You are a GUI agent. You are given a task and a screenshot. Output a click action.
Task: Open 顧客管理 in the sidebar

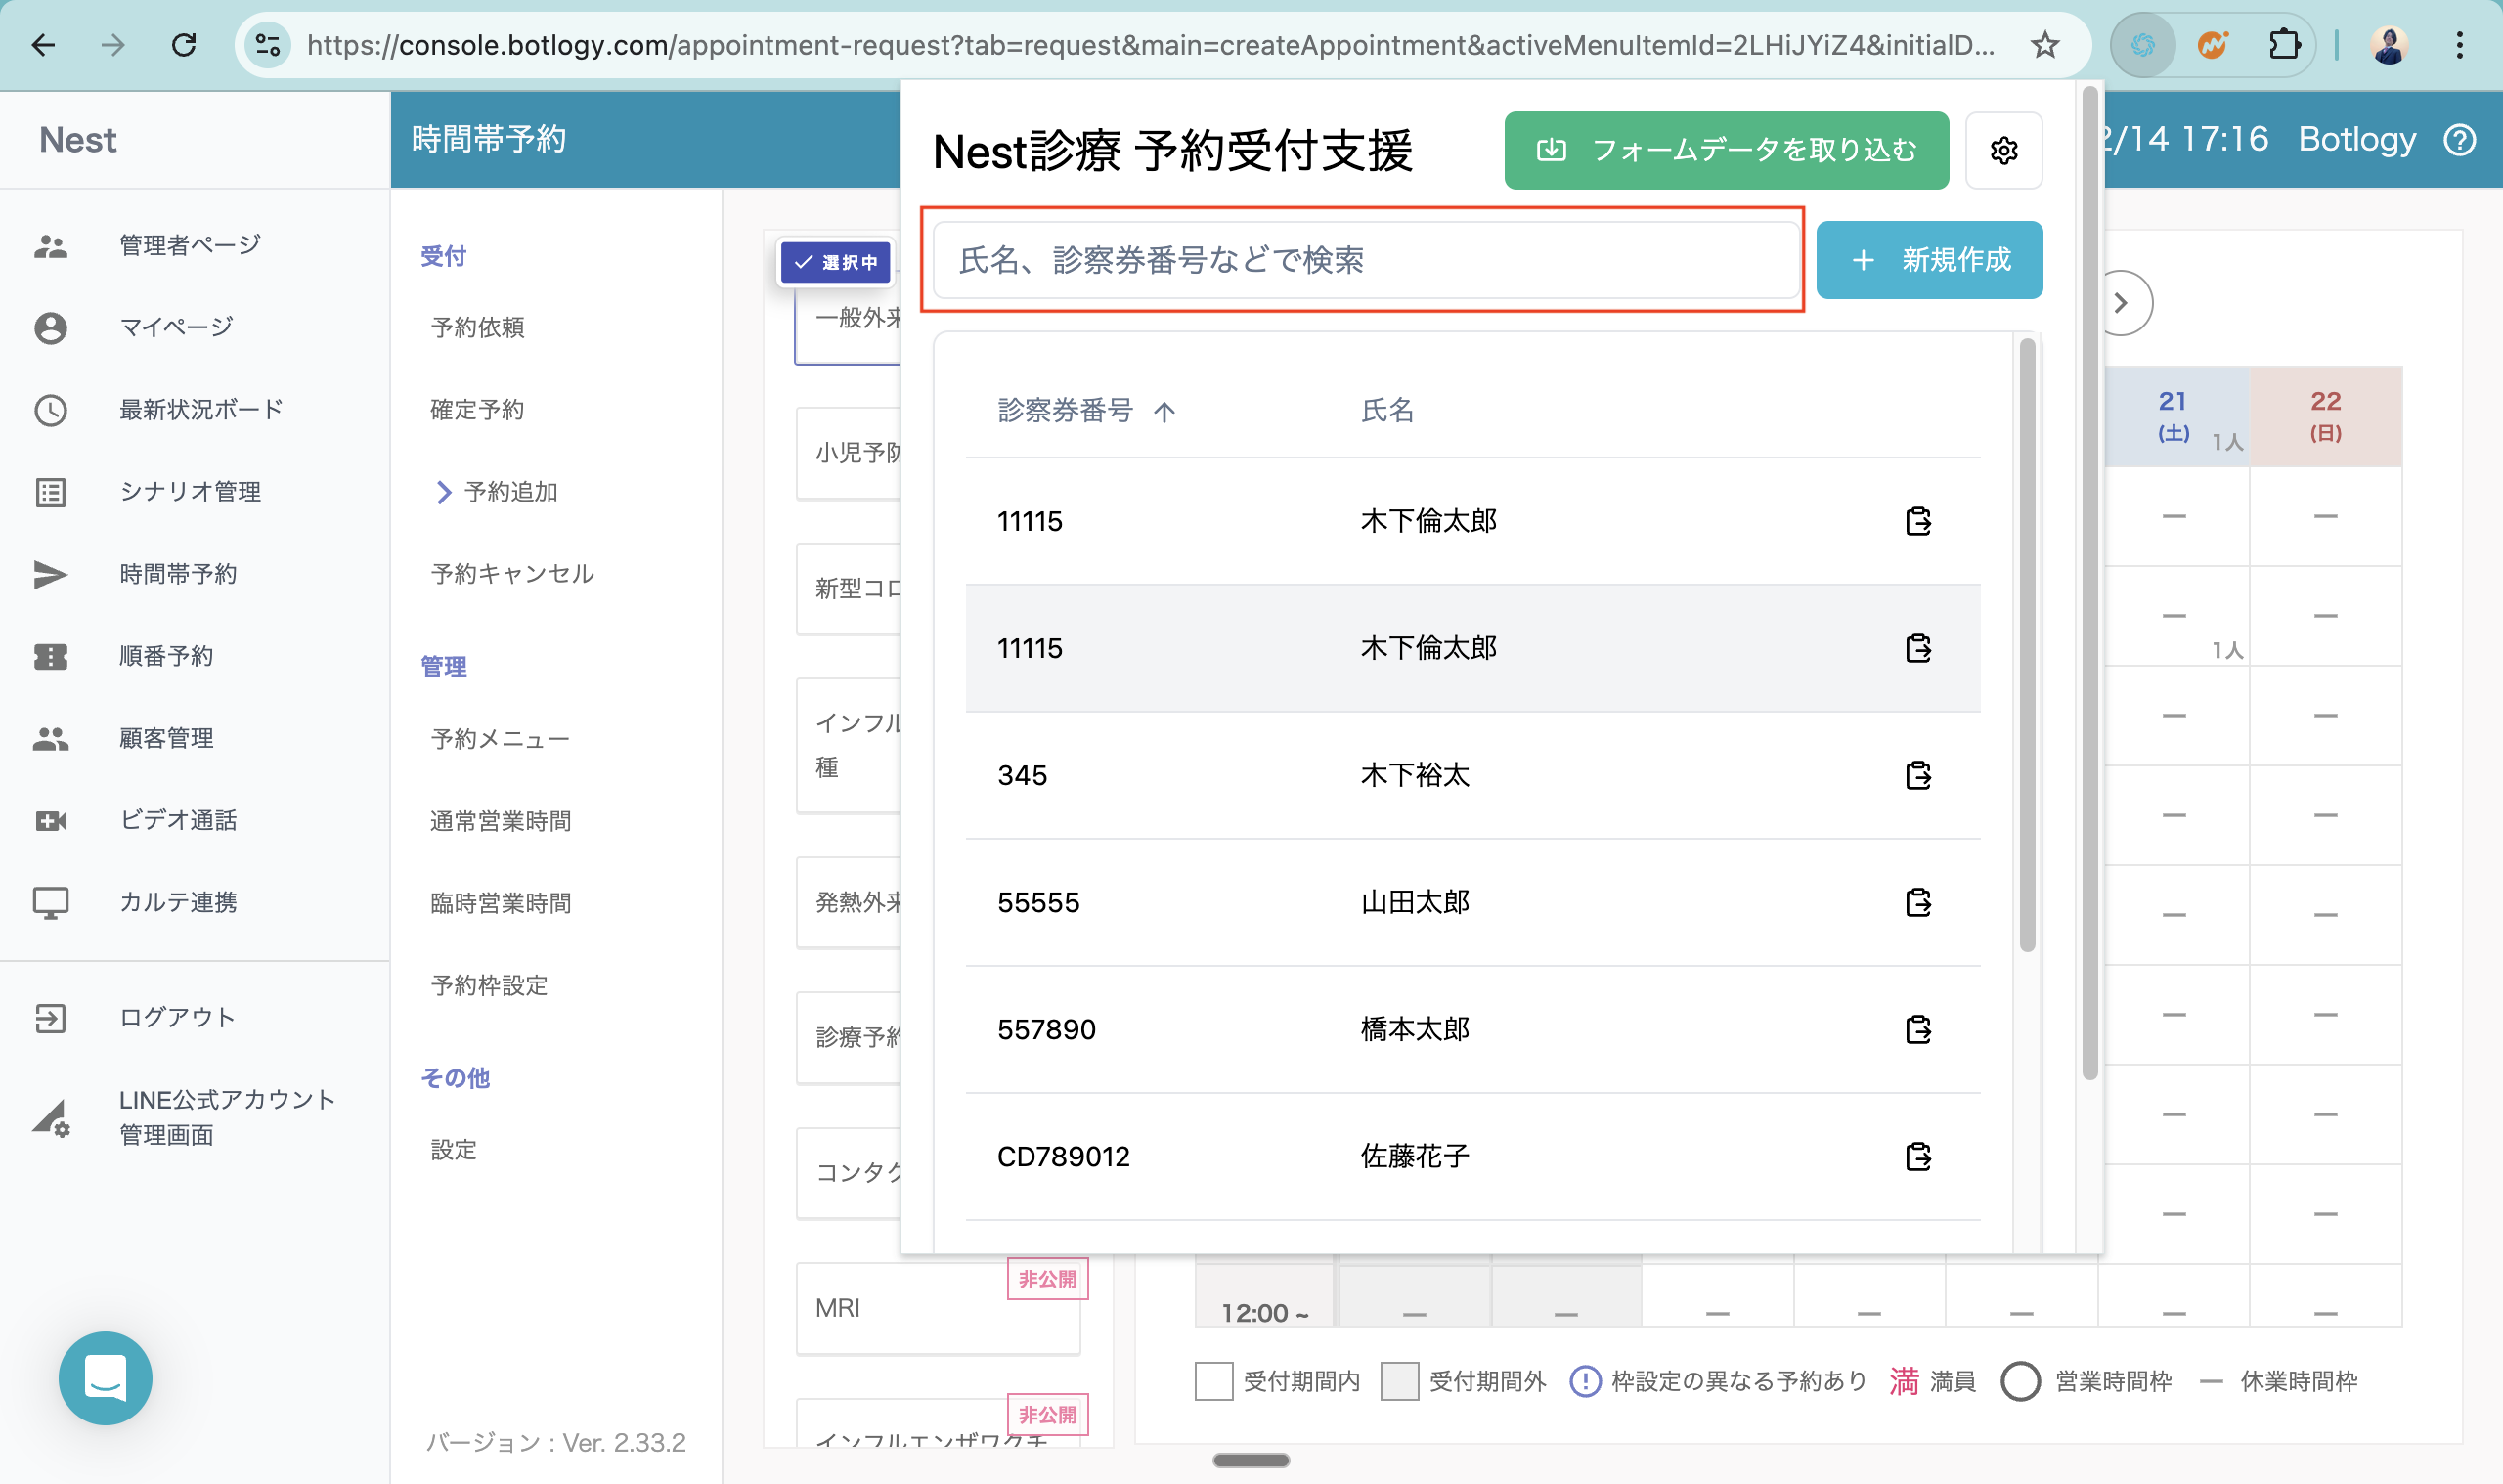tap(166, 738)
